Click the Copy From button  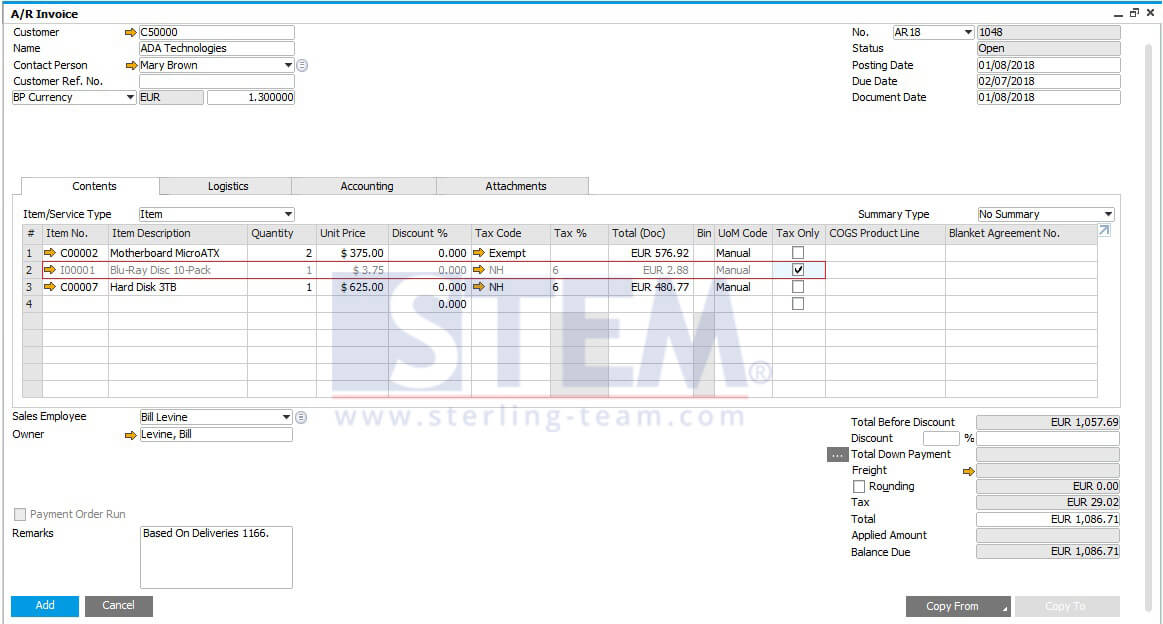coord(958,606)
